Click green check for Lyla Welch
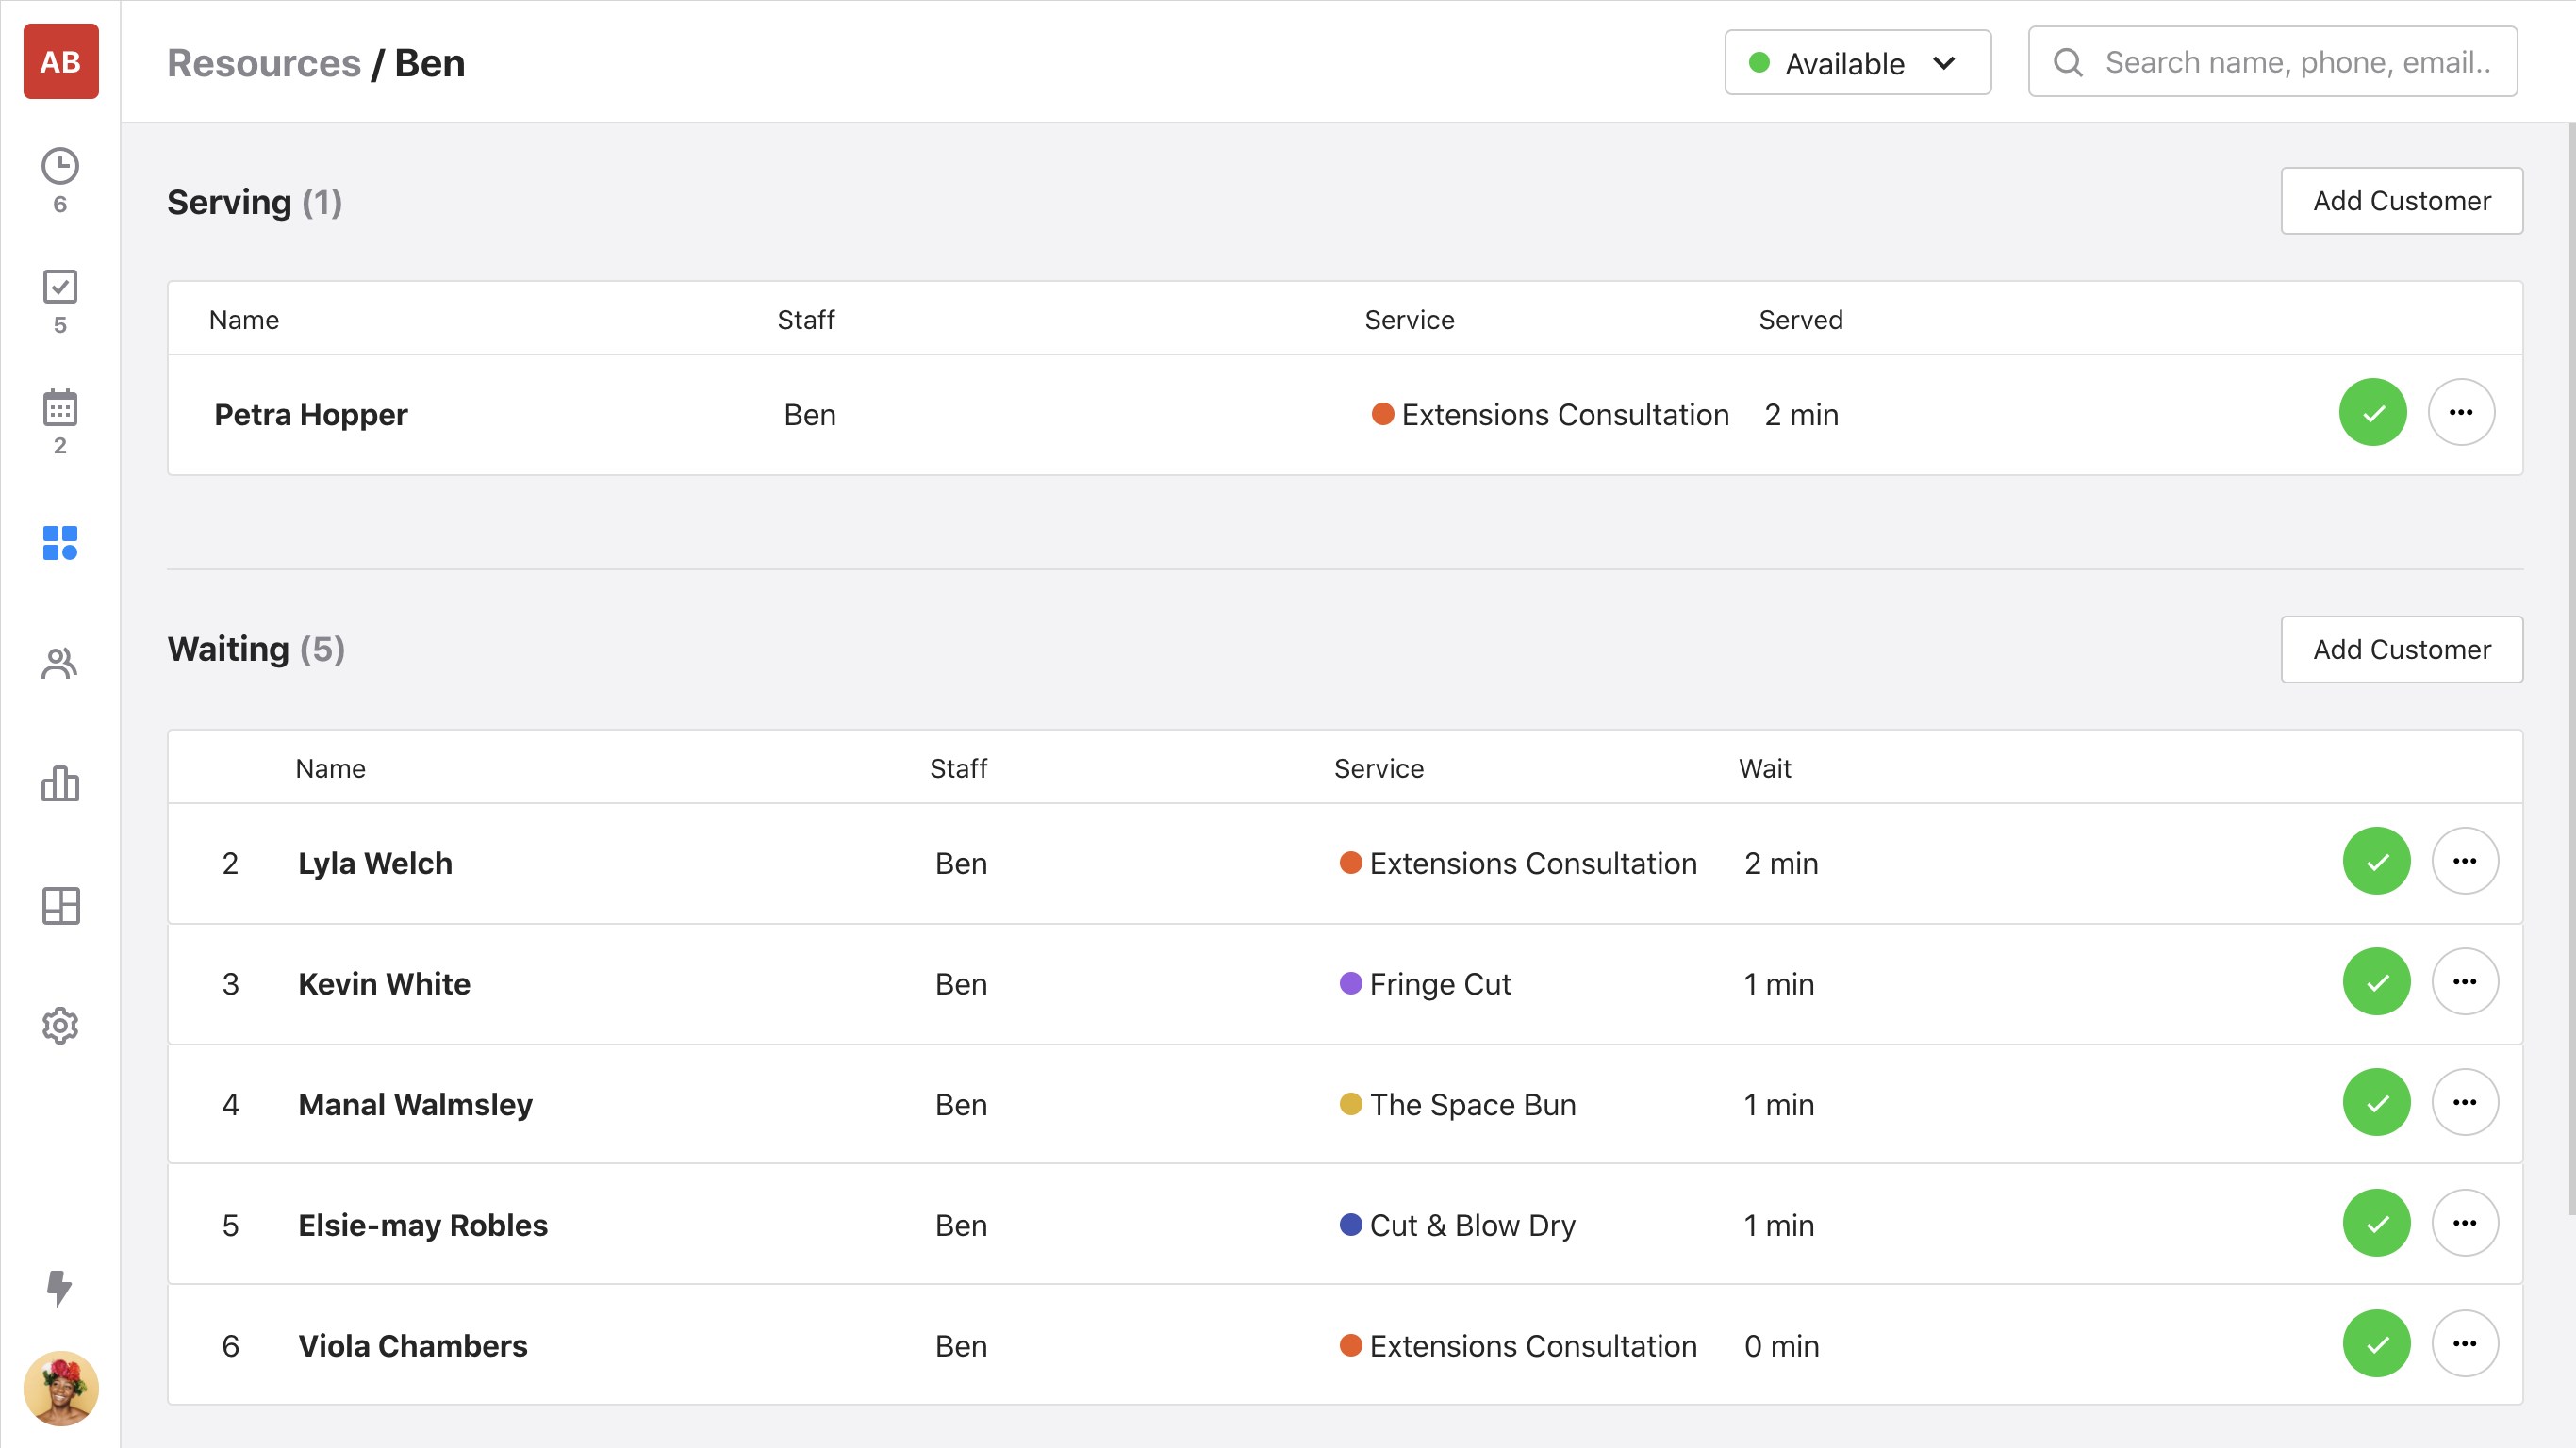Screen dimensions: 2576x1448 pos(2376,862)
